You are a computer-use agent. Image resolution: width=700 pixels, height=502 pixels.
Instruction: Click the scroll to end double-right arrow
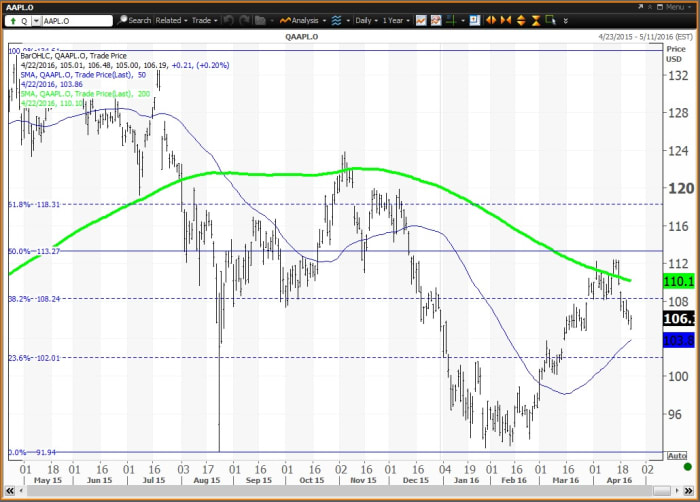(688, 491)
